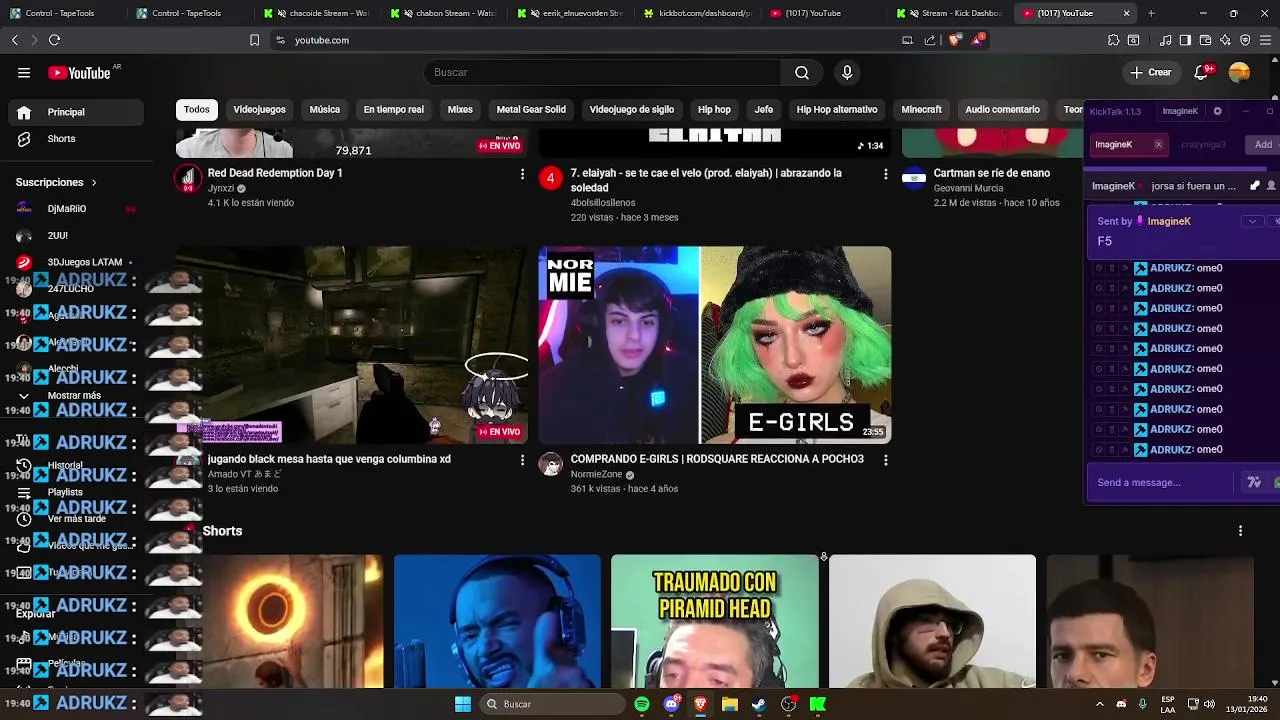
Task: Switch to chacoide Stream browser tab
Action: (316, 13)
